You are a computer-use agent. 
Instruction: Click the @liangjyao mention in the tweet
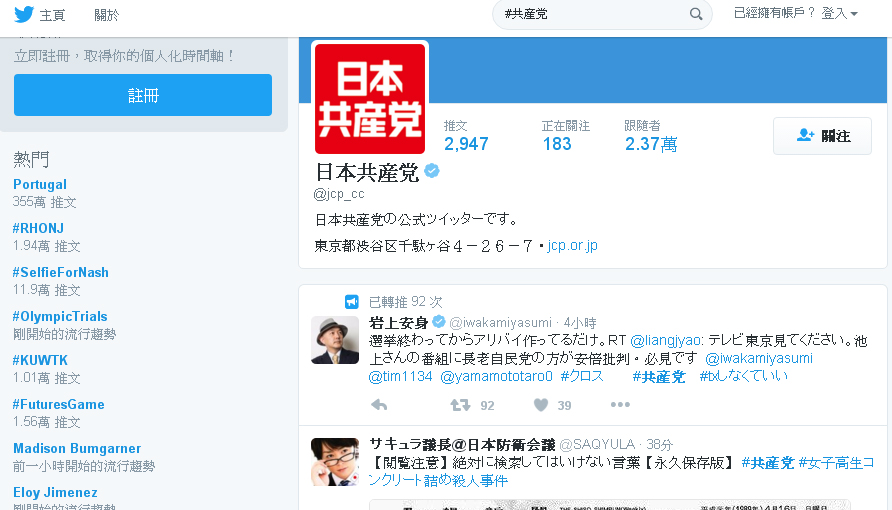click(667, 341)
